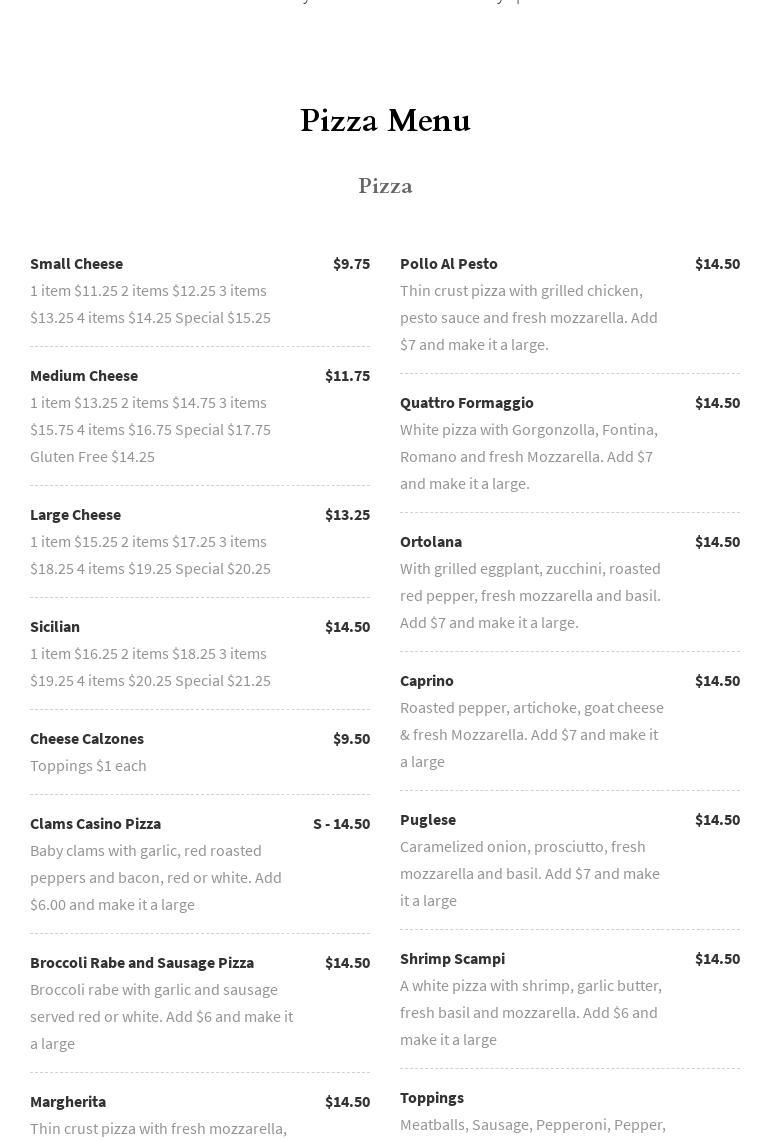
Task: Click the Pollo Al Pesto title
Action: click(x=449, y=264)
